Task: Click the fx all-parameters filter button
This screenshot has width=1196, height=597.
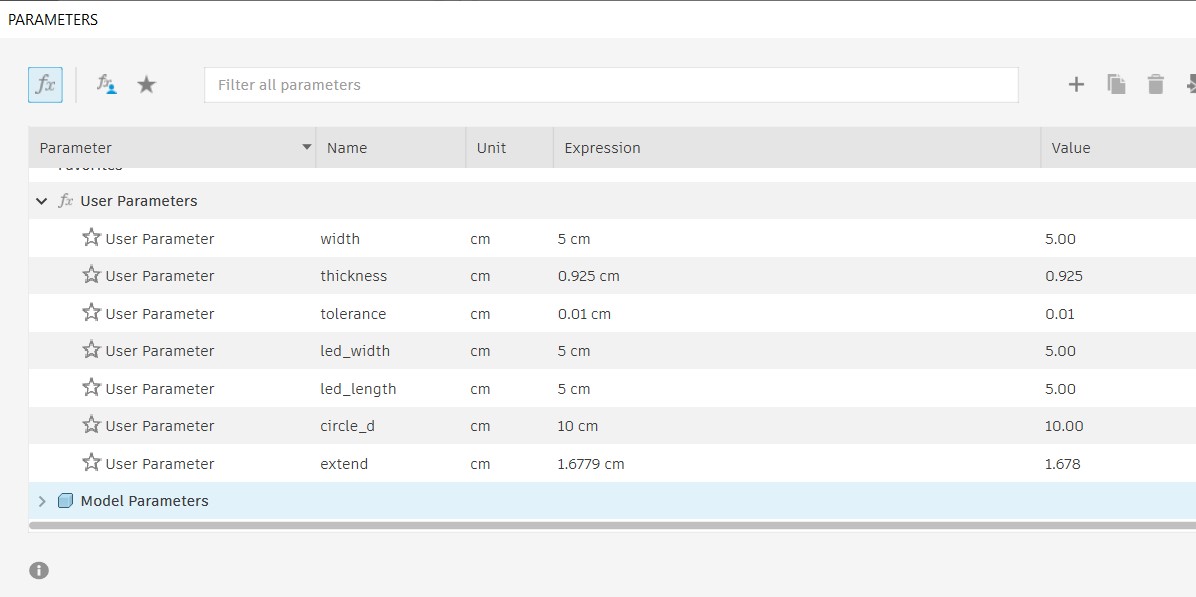Action: (45, 85)
